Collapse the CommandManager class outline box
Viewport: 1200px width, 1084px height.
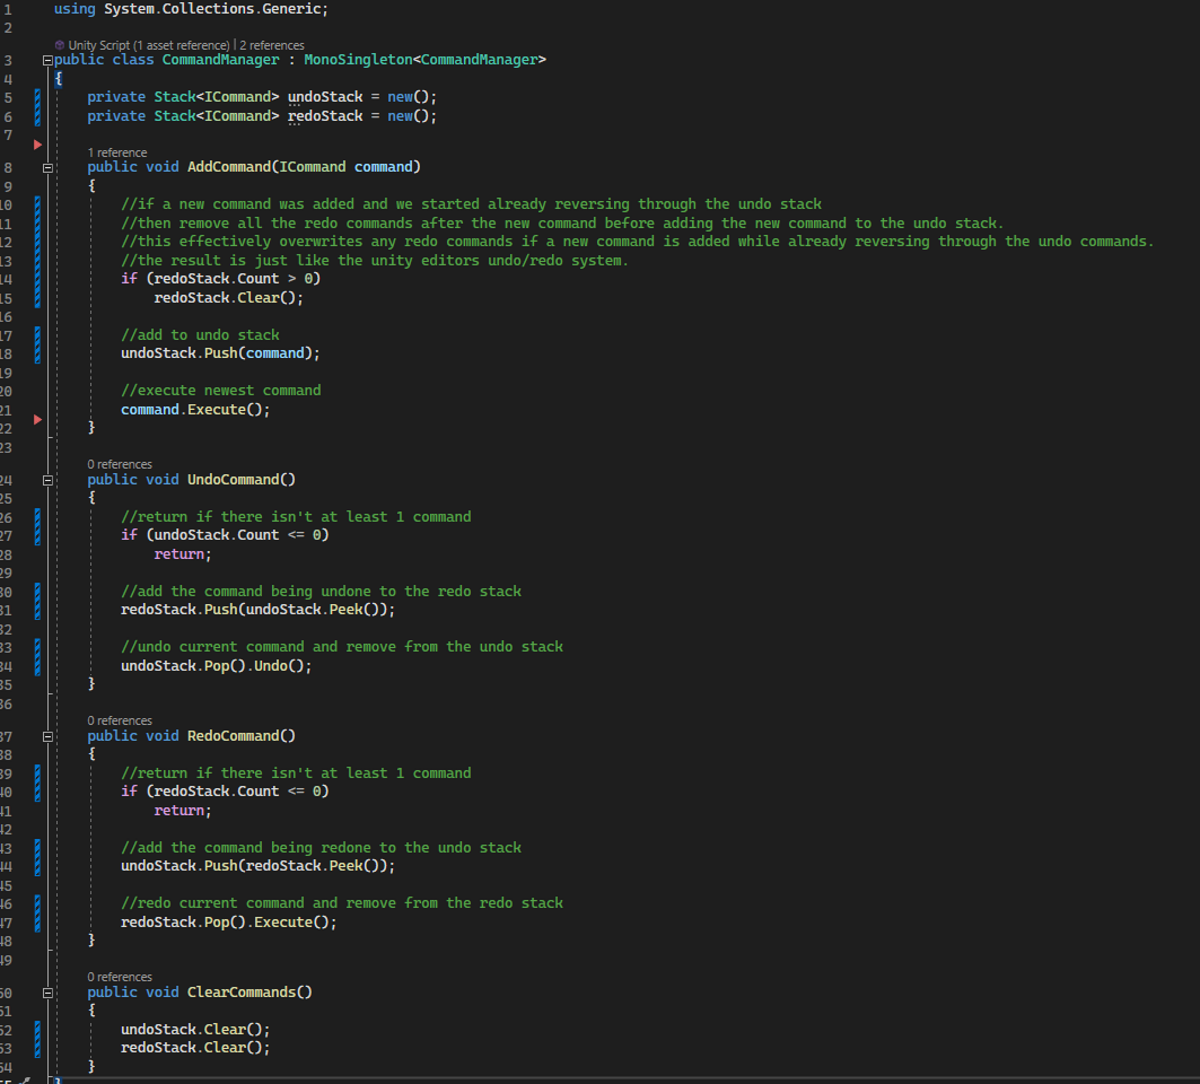click(x=46, y=60)
